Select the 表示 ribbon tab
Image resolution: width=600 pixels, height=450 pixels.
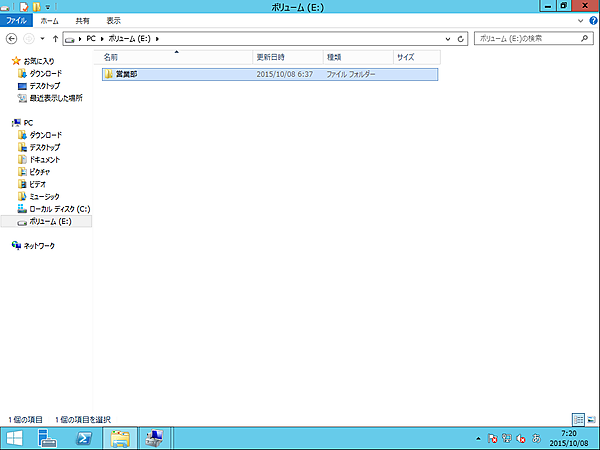pyautogui.click(x=113, y=21)
